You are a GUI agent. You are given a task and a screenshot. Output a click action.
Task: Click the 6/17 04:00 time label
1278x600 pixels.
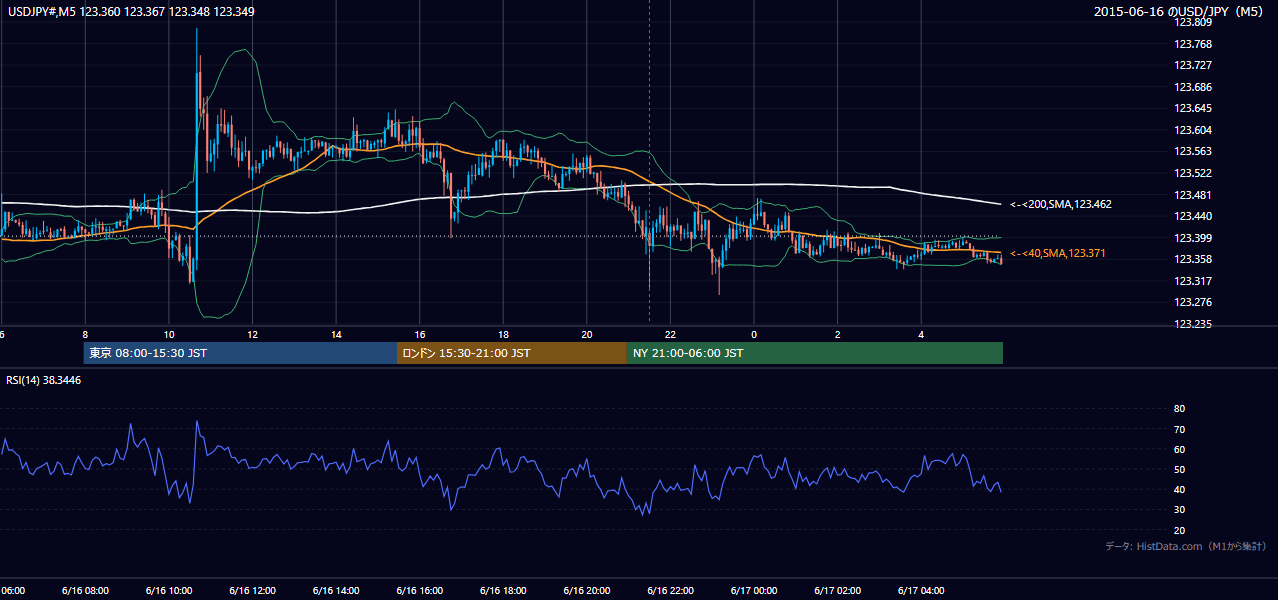[922, 590]
